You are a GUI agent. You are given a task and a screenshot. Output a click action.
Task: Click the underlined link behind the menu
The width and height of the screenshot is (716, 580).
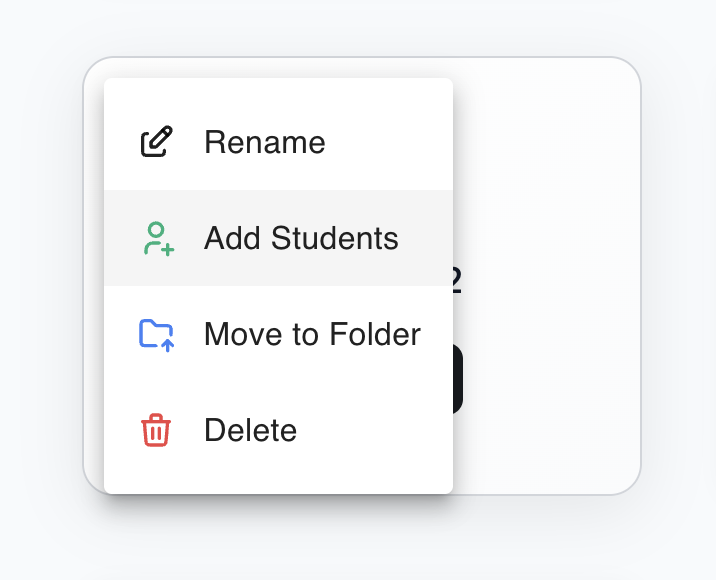(x=457, y=280)
